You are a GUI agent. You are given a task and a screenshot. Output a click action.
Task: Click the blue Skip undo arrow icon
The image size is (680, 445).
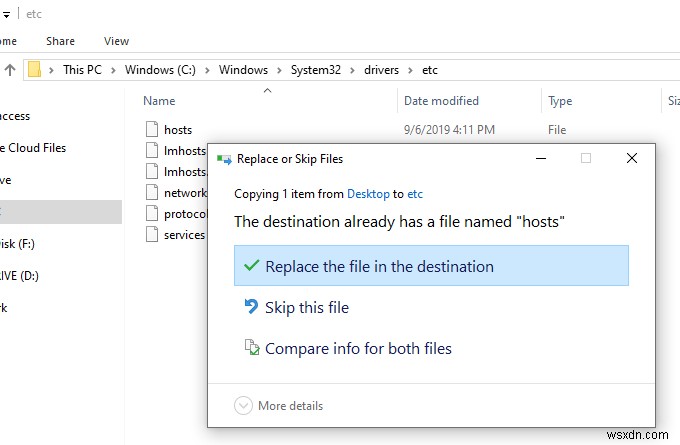252,307
